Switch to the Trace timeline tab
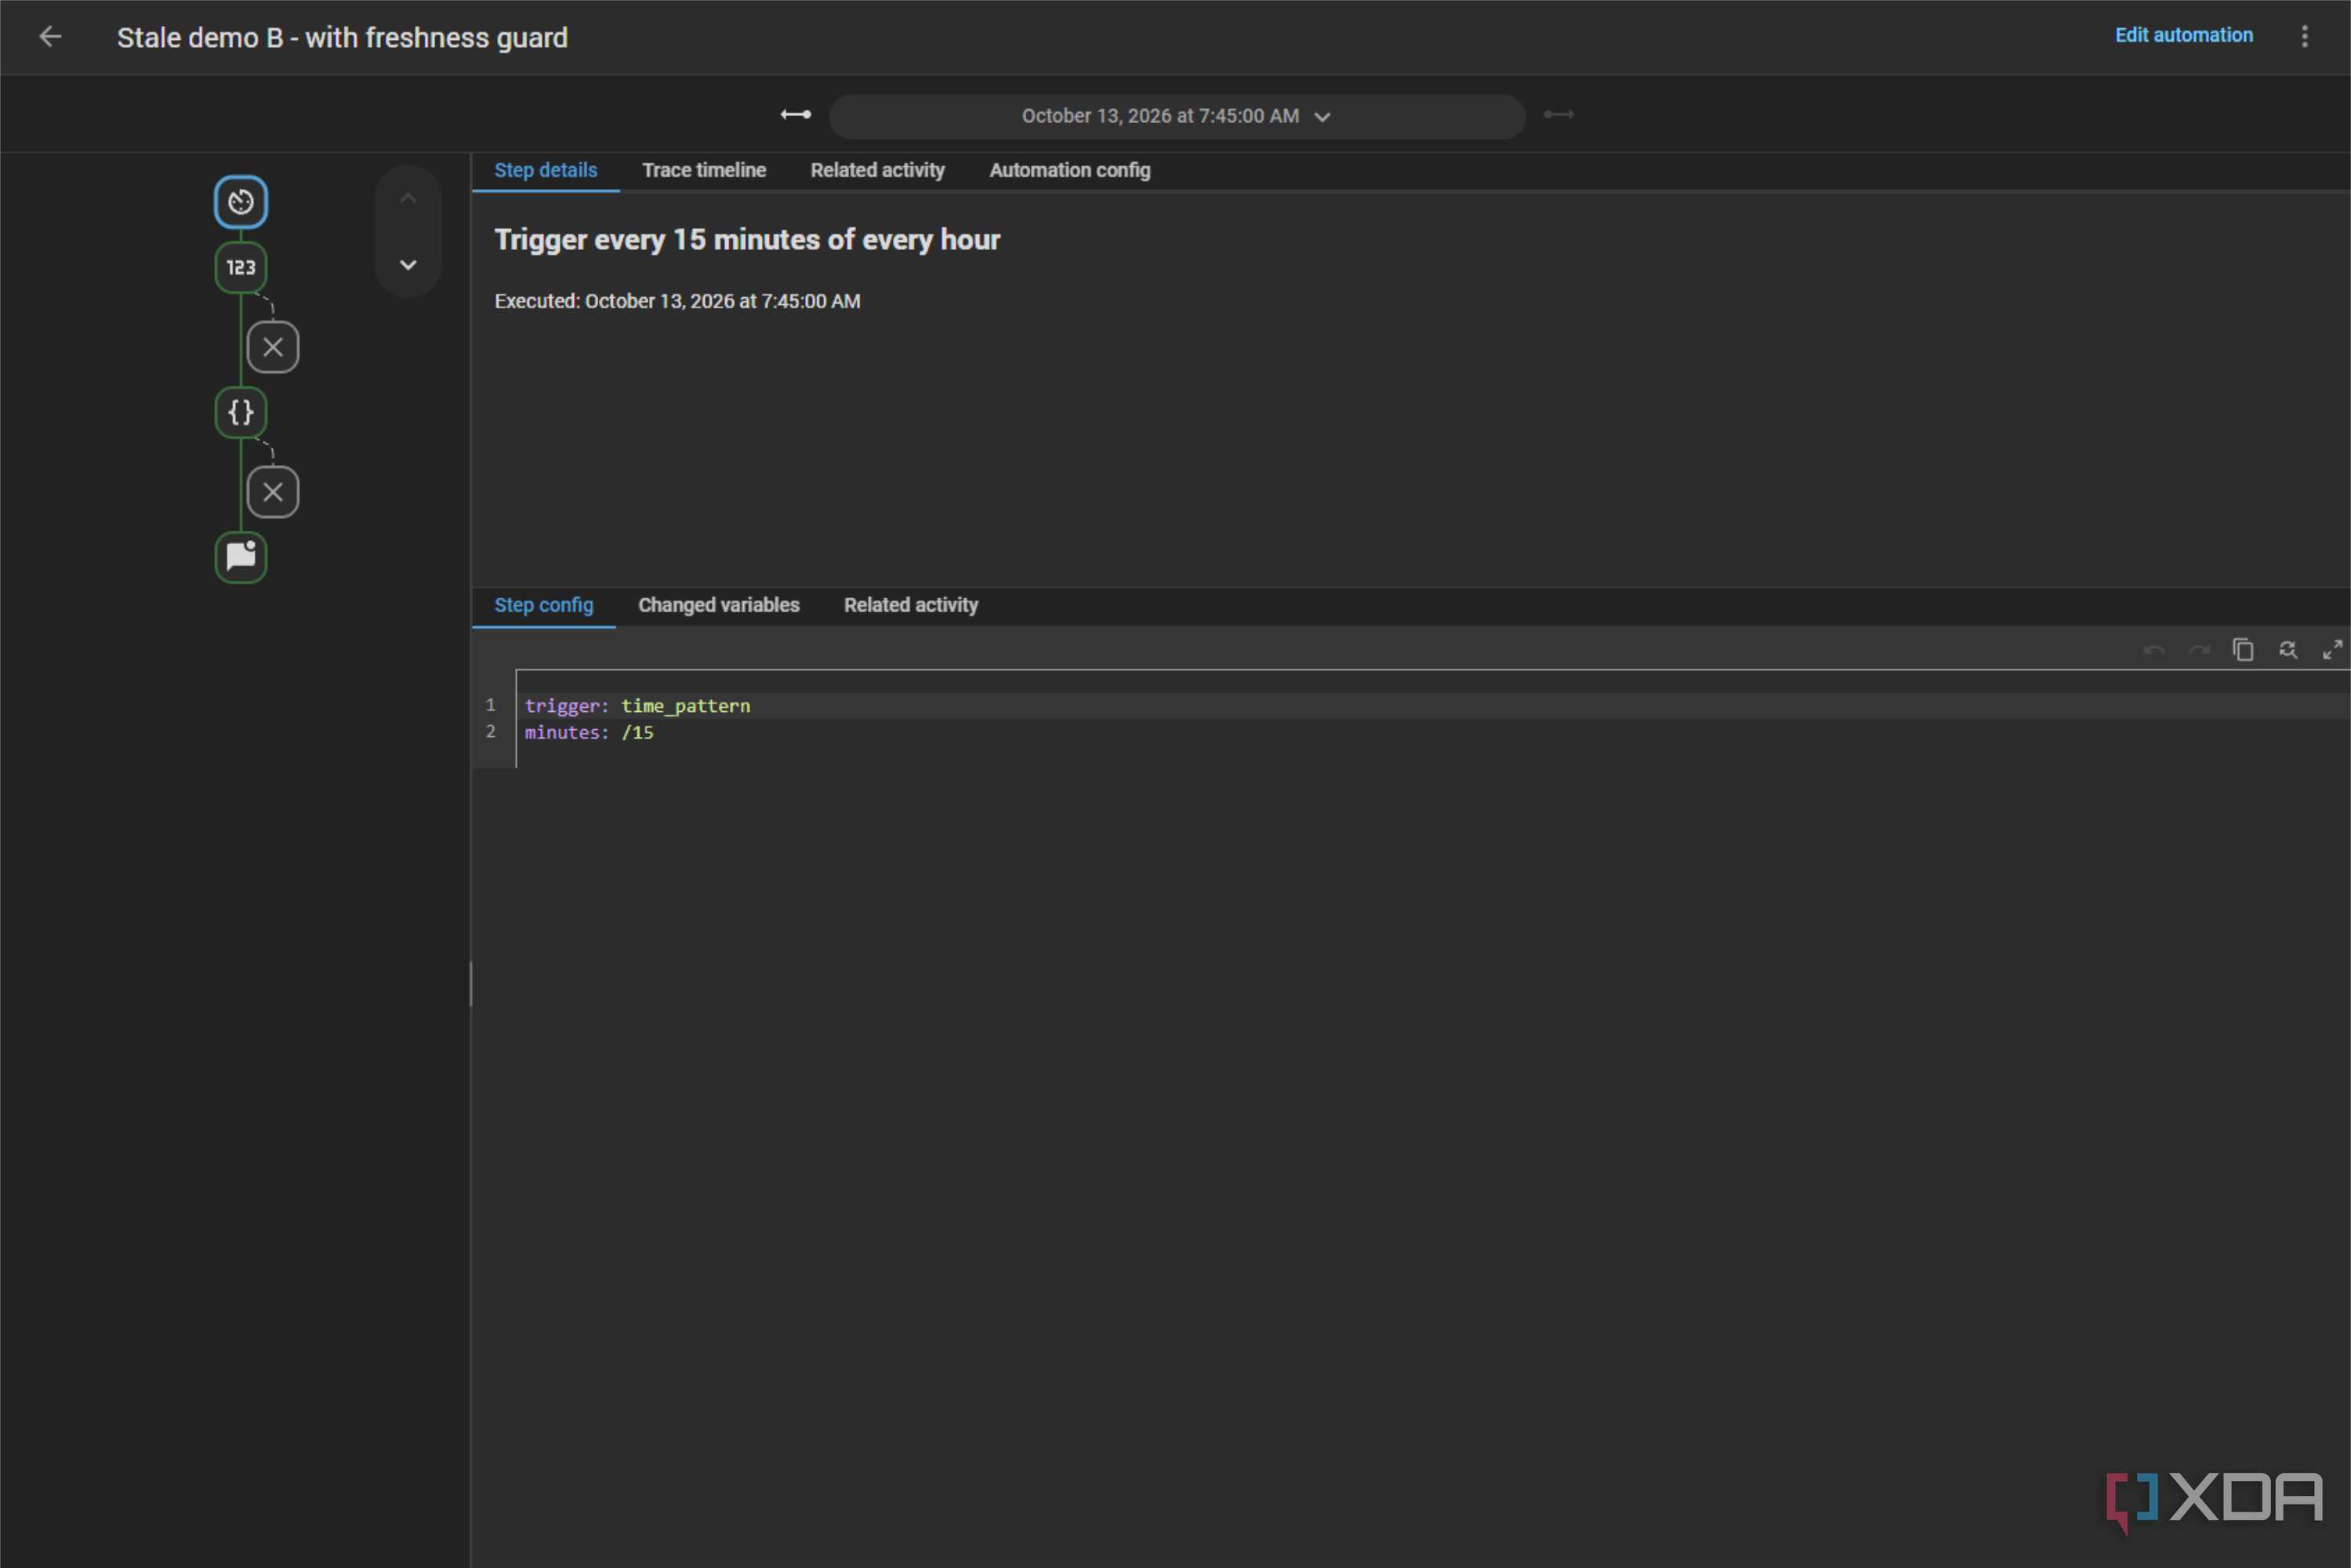This screenshot has height=1568, width=2351. point(704,171)
